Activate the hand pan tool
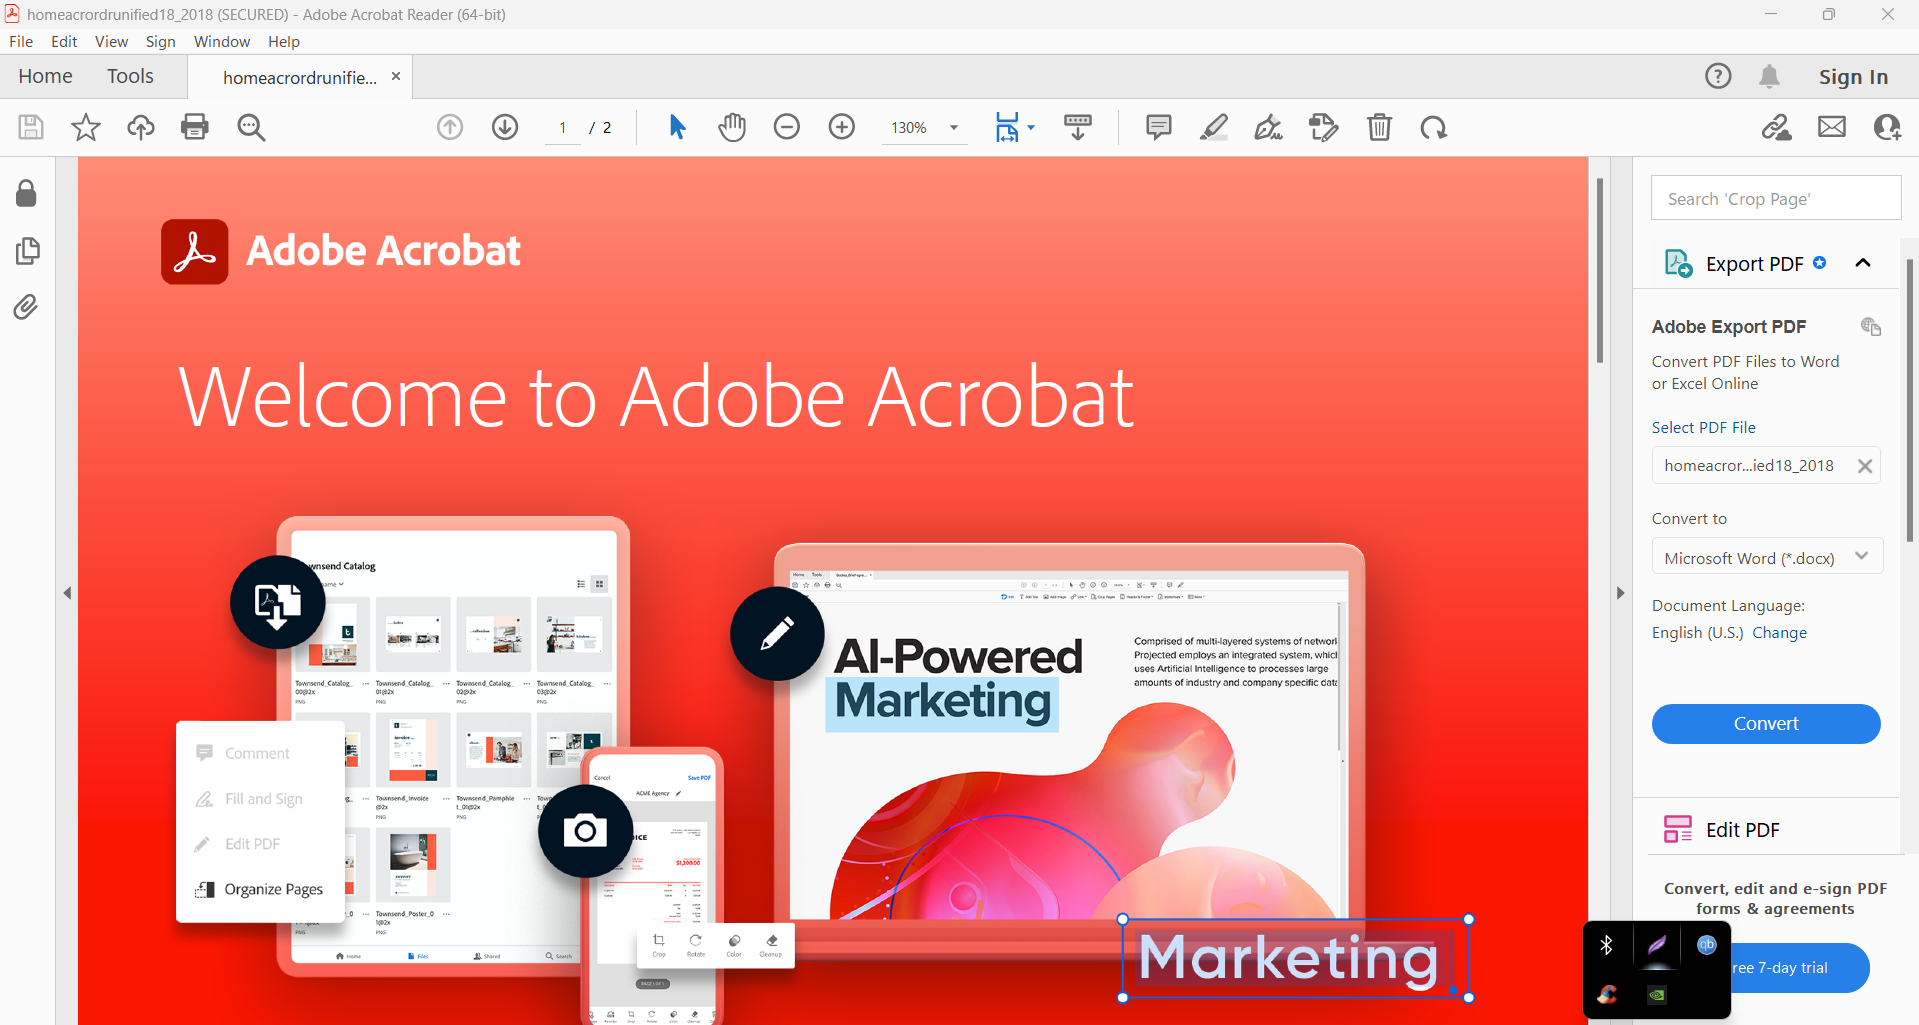 (x=732, y=127)
